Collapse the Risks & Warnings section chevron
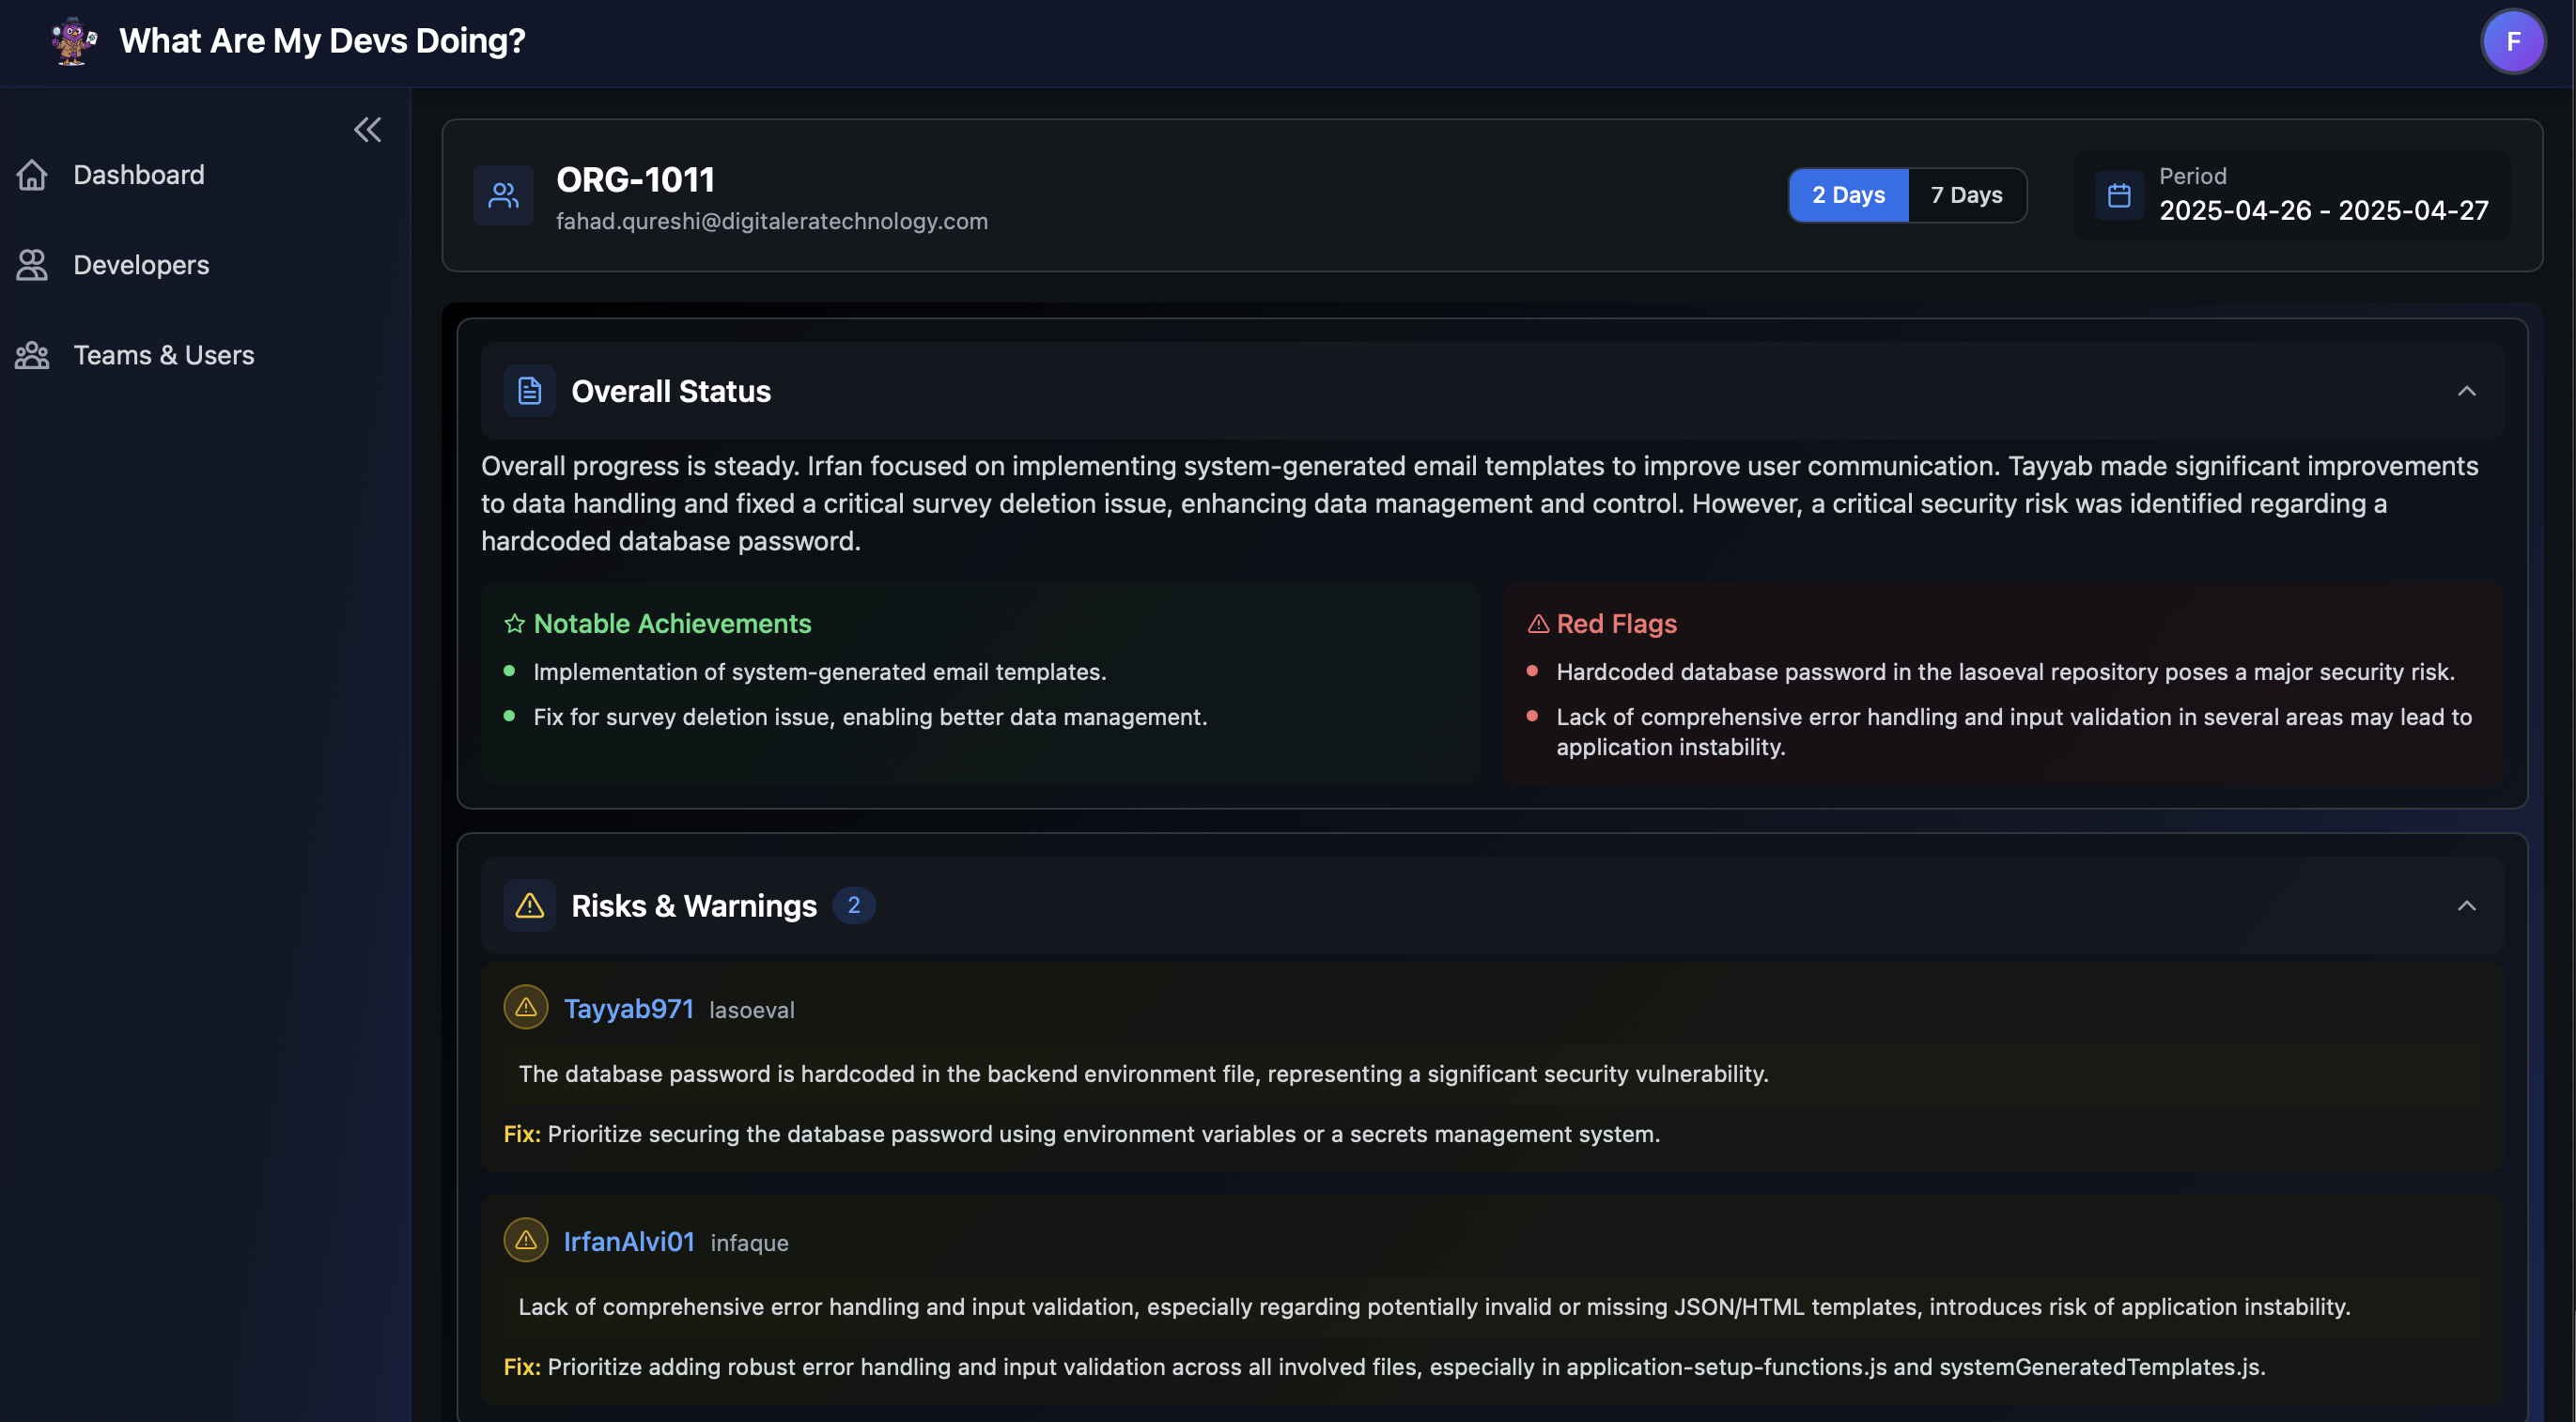Image resolution: width=2576 pixels, height=1422 pixels. (x=2466, y=906)
